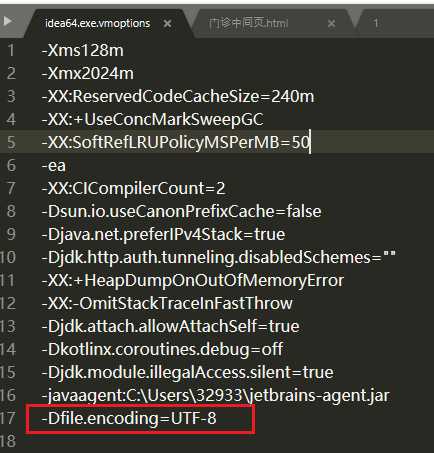Click the tab scroll arrow icon
The image size is (434, 453).
pos(7,21)
